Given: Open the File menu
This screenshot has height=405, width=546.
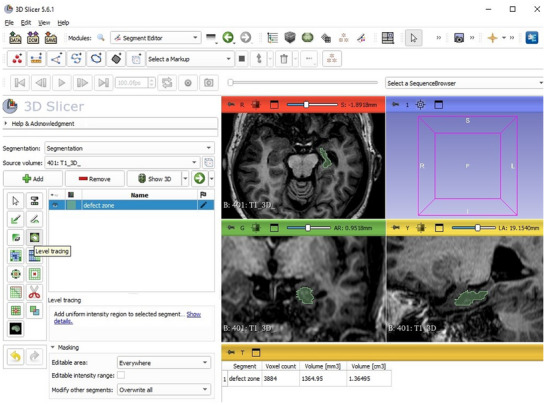Looking at the screenshot, I should click(x=9, y=23).
